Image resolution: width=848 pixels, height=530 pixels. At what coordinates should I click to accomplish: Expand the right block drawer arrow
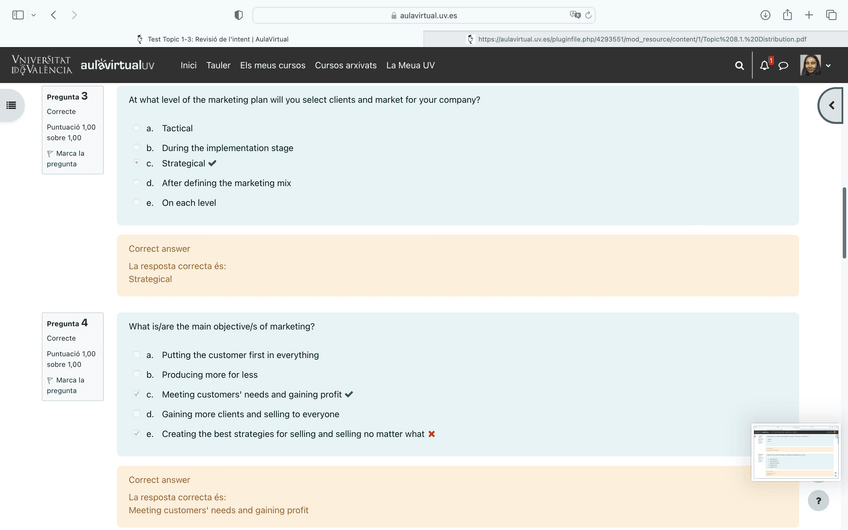tap(831, 105)
